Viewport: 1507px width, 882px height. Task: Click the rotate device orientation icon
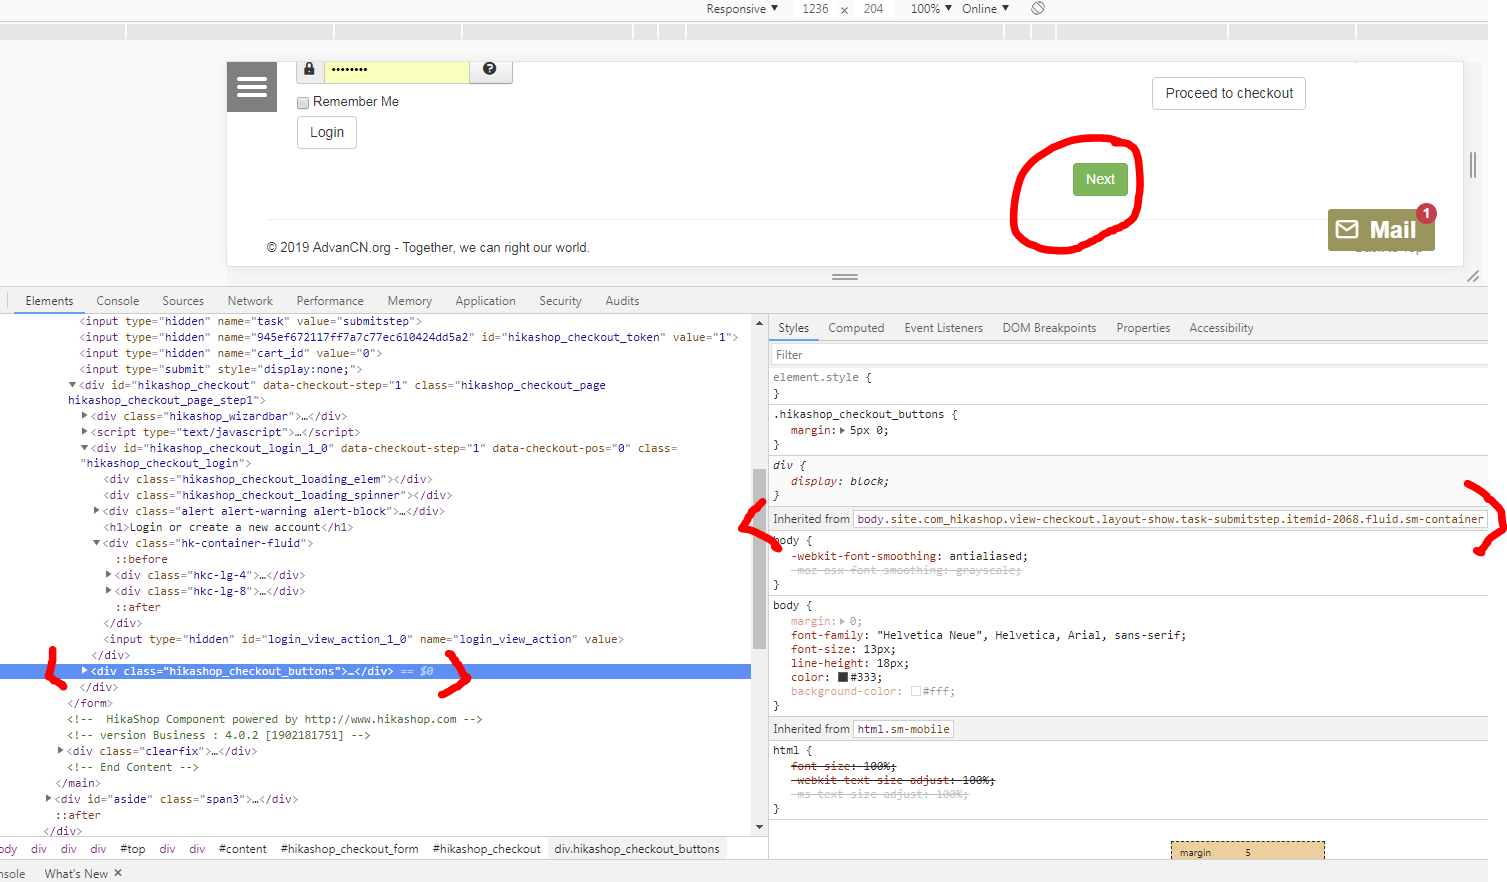1038,9
